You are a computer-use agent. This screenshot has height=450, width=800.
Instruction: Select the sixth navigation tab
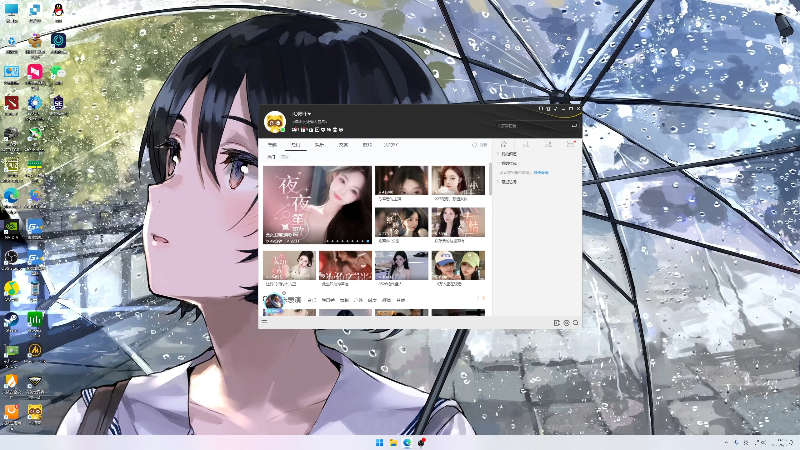(x=391, y=145)
